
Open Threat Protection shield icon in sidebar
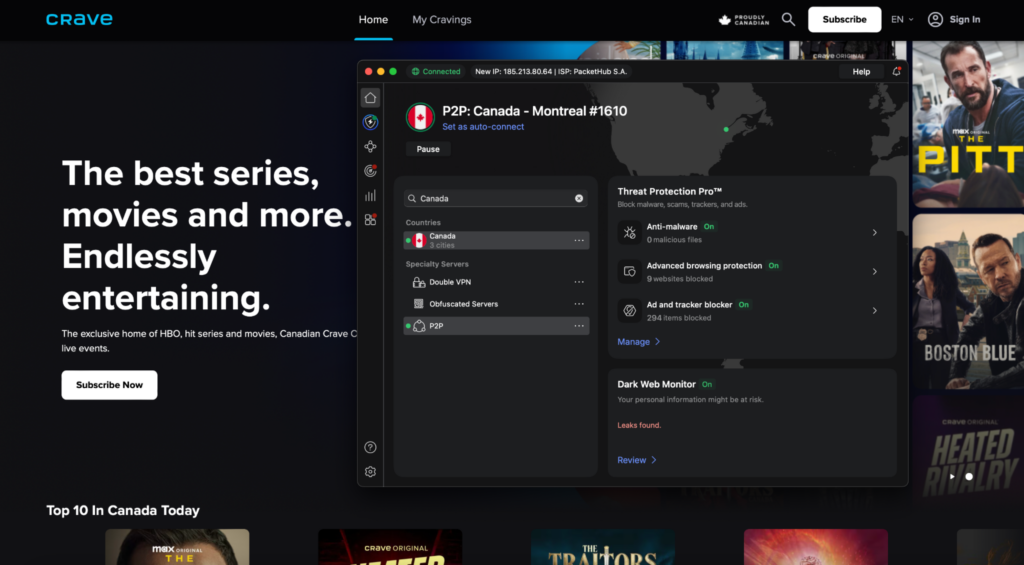pos(370,122)
